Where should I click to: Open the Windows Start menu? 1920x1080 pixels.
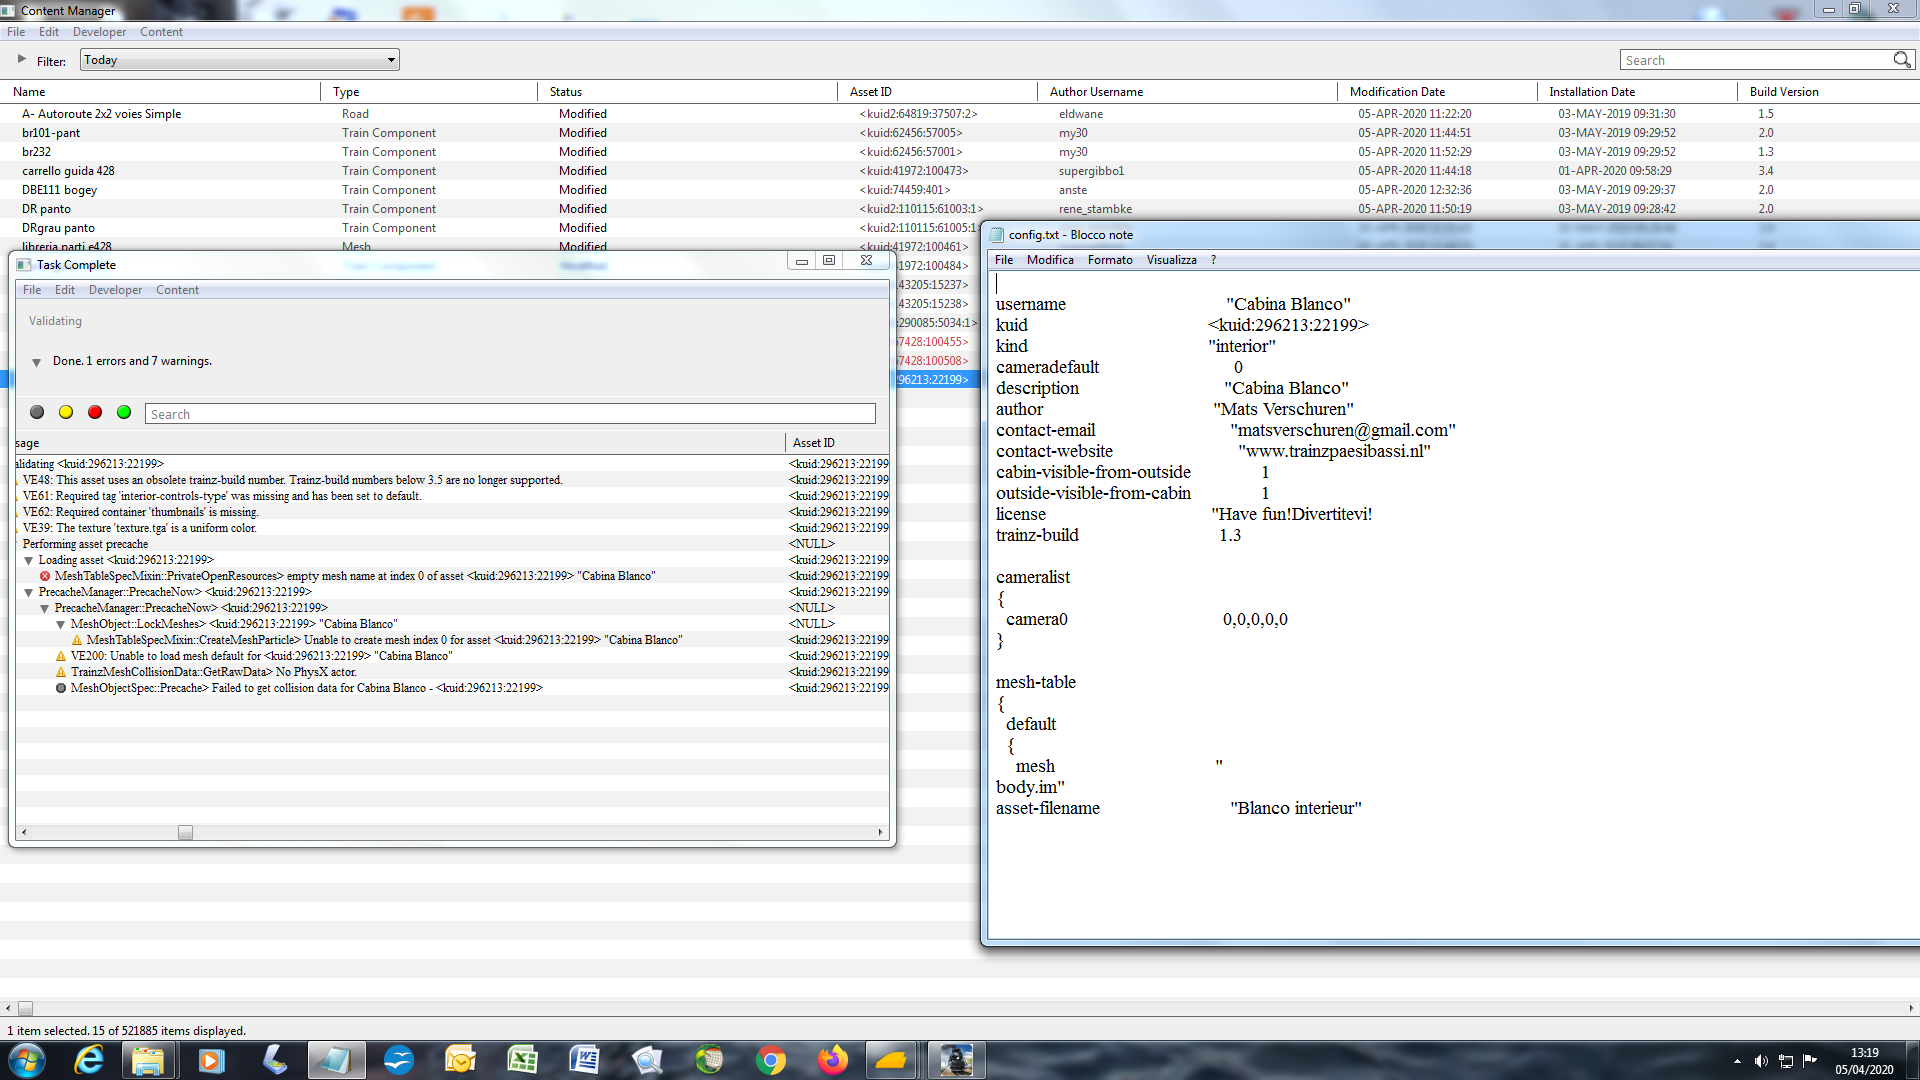27,1060
